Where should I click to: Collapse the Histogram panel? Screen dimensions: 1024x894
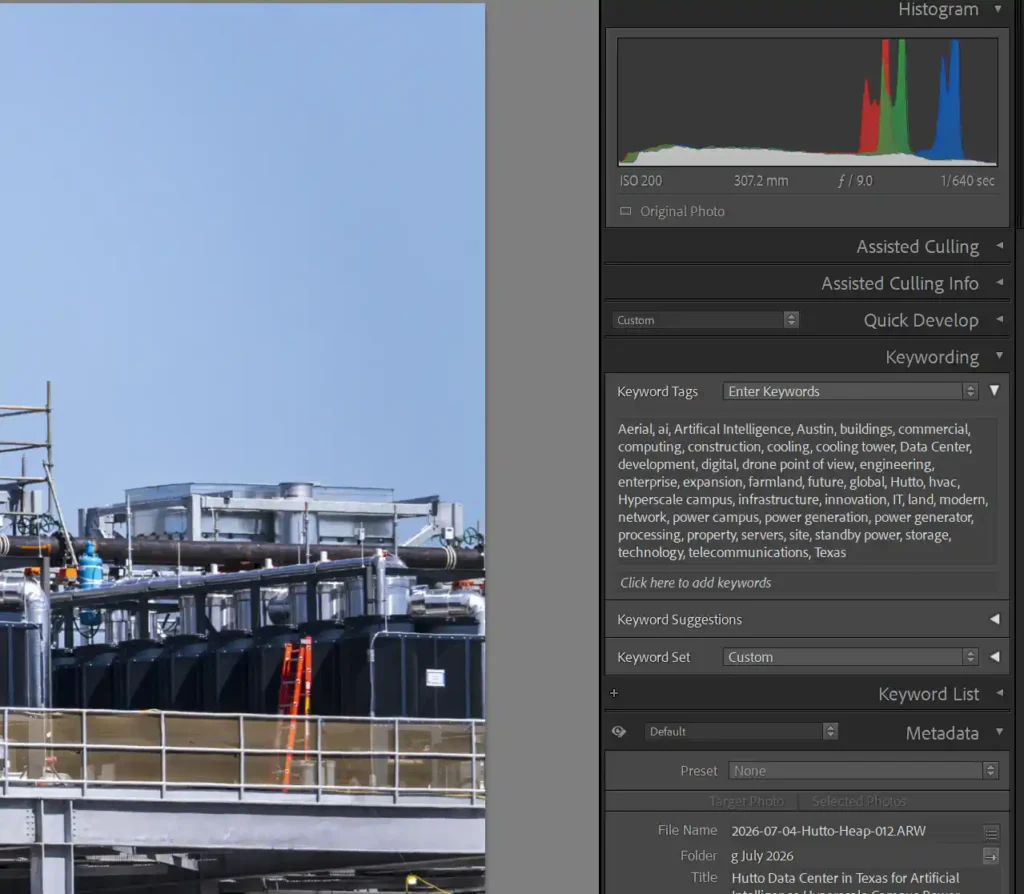click(x=998, y=8)
